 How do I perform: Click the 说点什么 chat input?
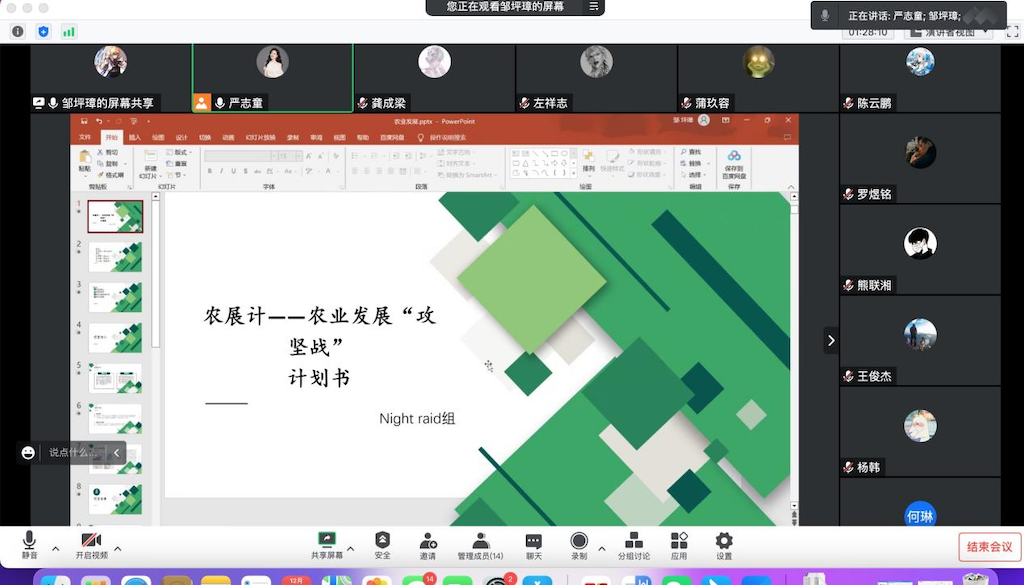73,452
